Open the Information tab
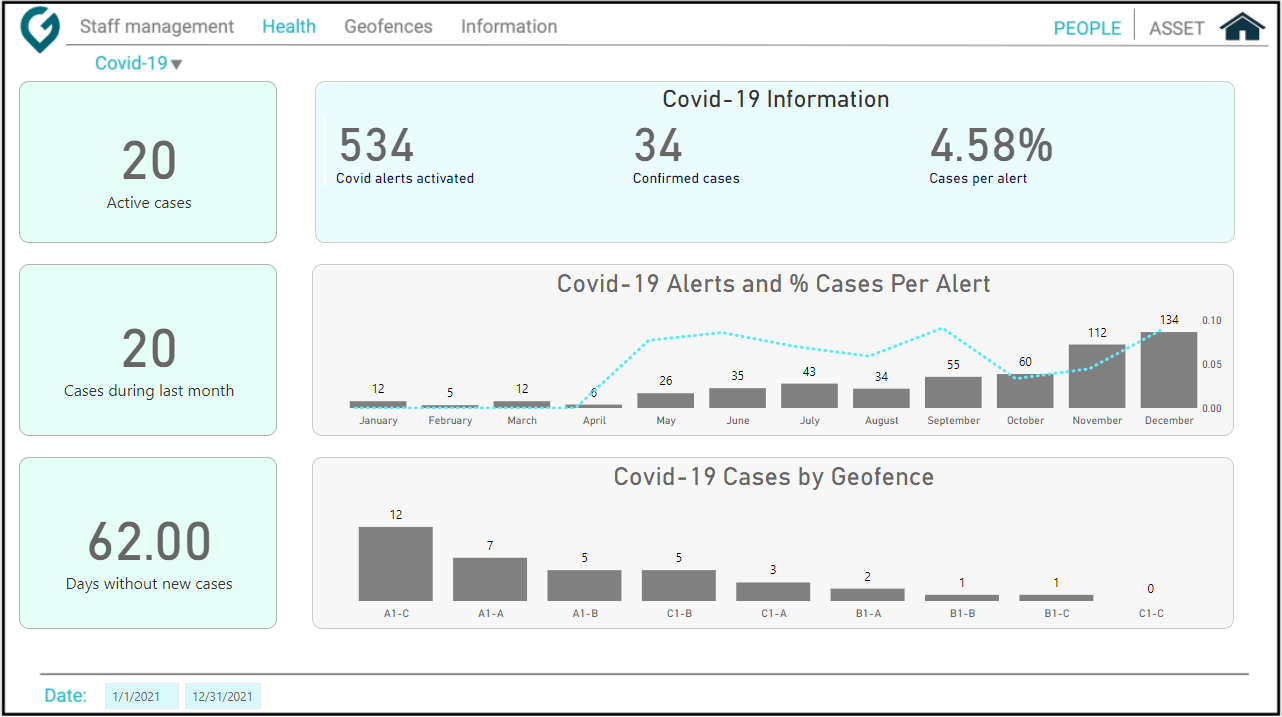This screenshot has width=1282, height=717. [x=509, y=27]
